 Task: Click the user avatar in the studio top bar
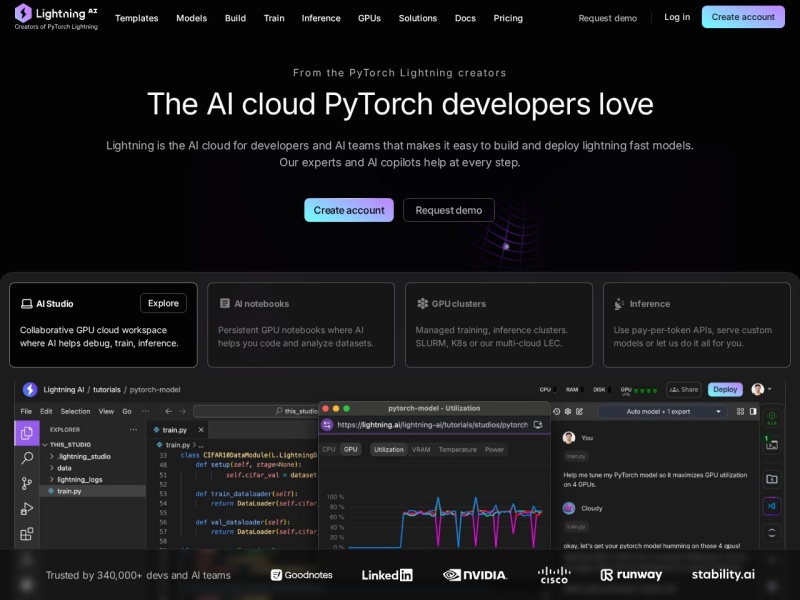[758, 389]
